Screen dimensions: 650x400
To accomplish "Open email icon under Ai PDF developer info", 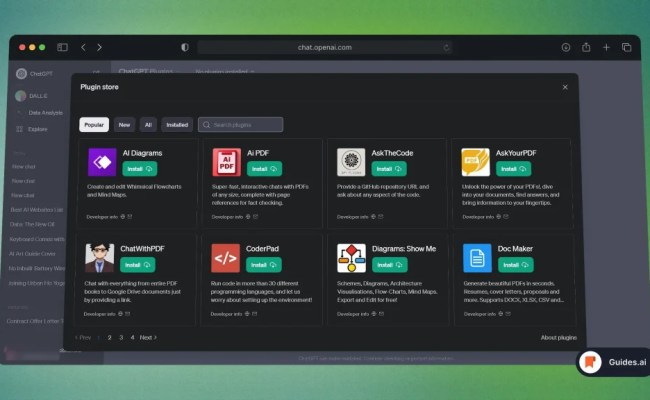I will [255, 216].
